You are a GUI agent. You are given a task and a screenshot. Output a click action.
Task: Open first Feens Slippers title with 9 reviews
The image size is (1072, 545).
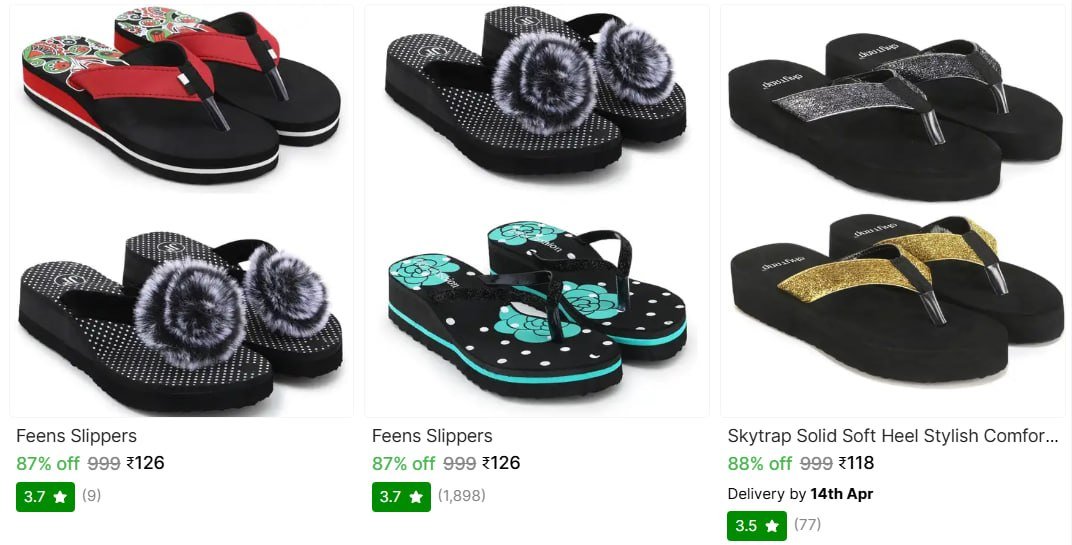point(77,436)
